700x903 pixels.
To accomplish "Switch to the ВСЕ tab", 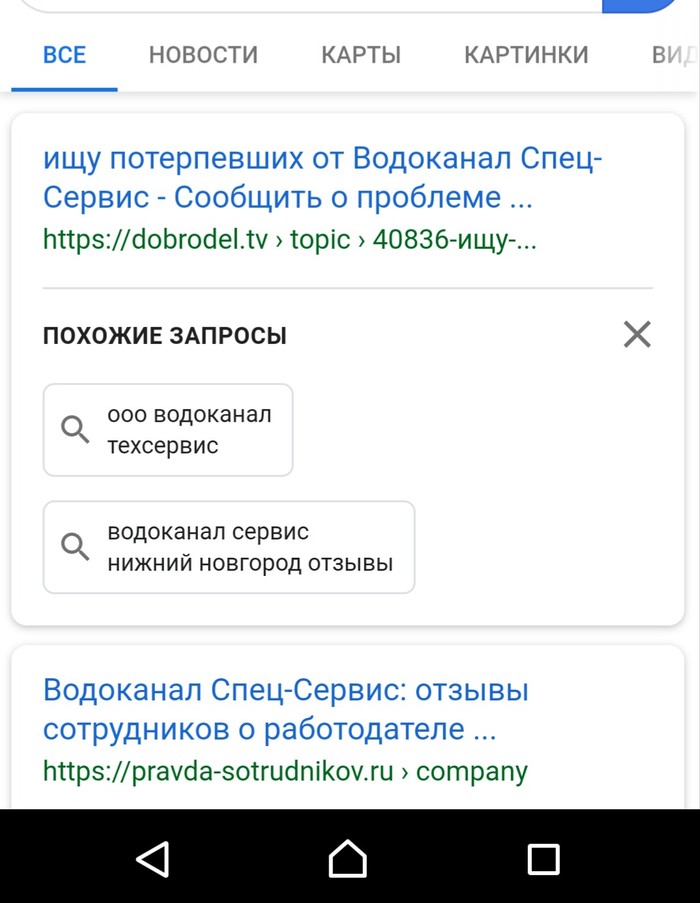I will [64, 56].
